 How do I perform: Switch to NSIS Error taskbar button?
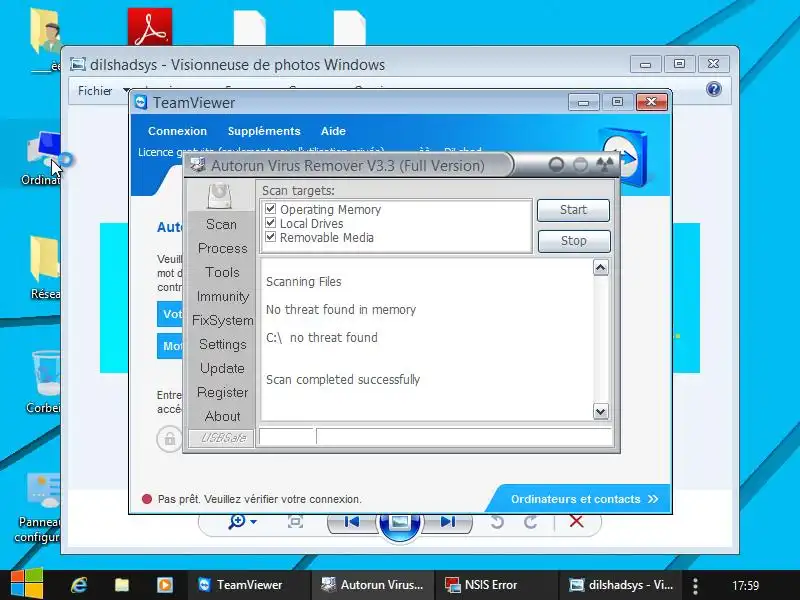(496, 585)
